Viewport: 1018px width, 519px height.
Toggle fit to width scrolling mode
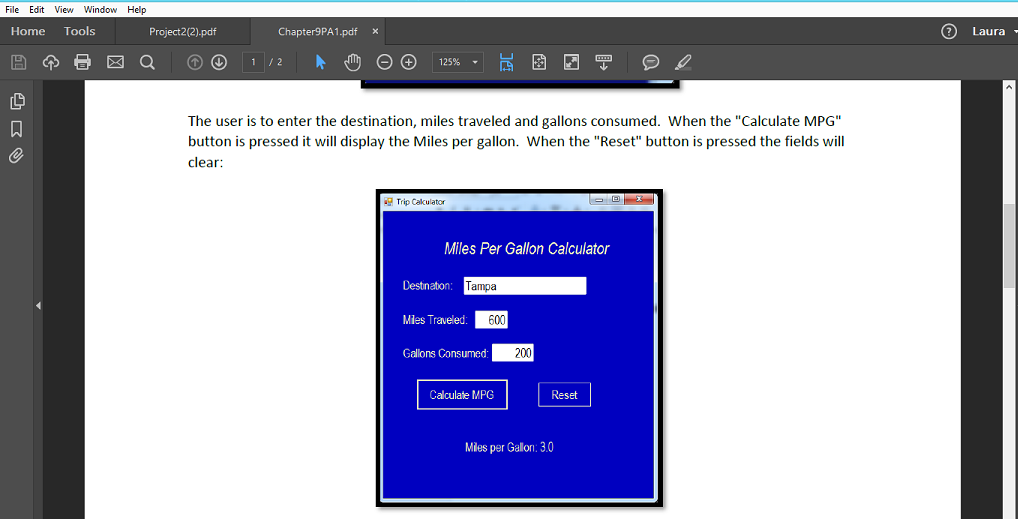click(x=506, y=62)
